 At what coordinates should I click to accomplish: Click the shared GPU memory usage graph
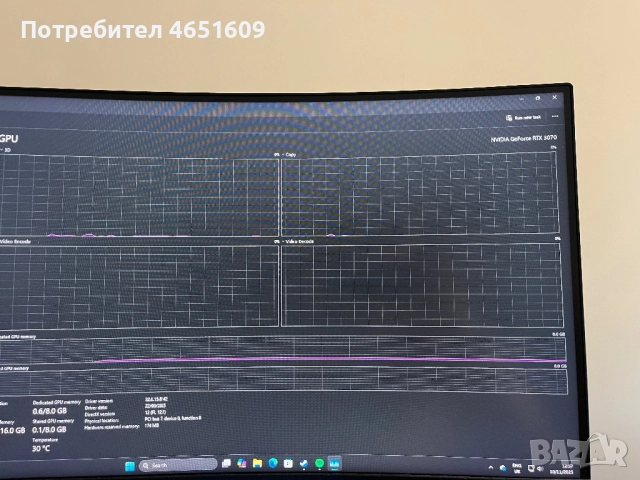pos(283,380)
